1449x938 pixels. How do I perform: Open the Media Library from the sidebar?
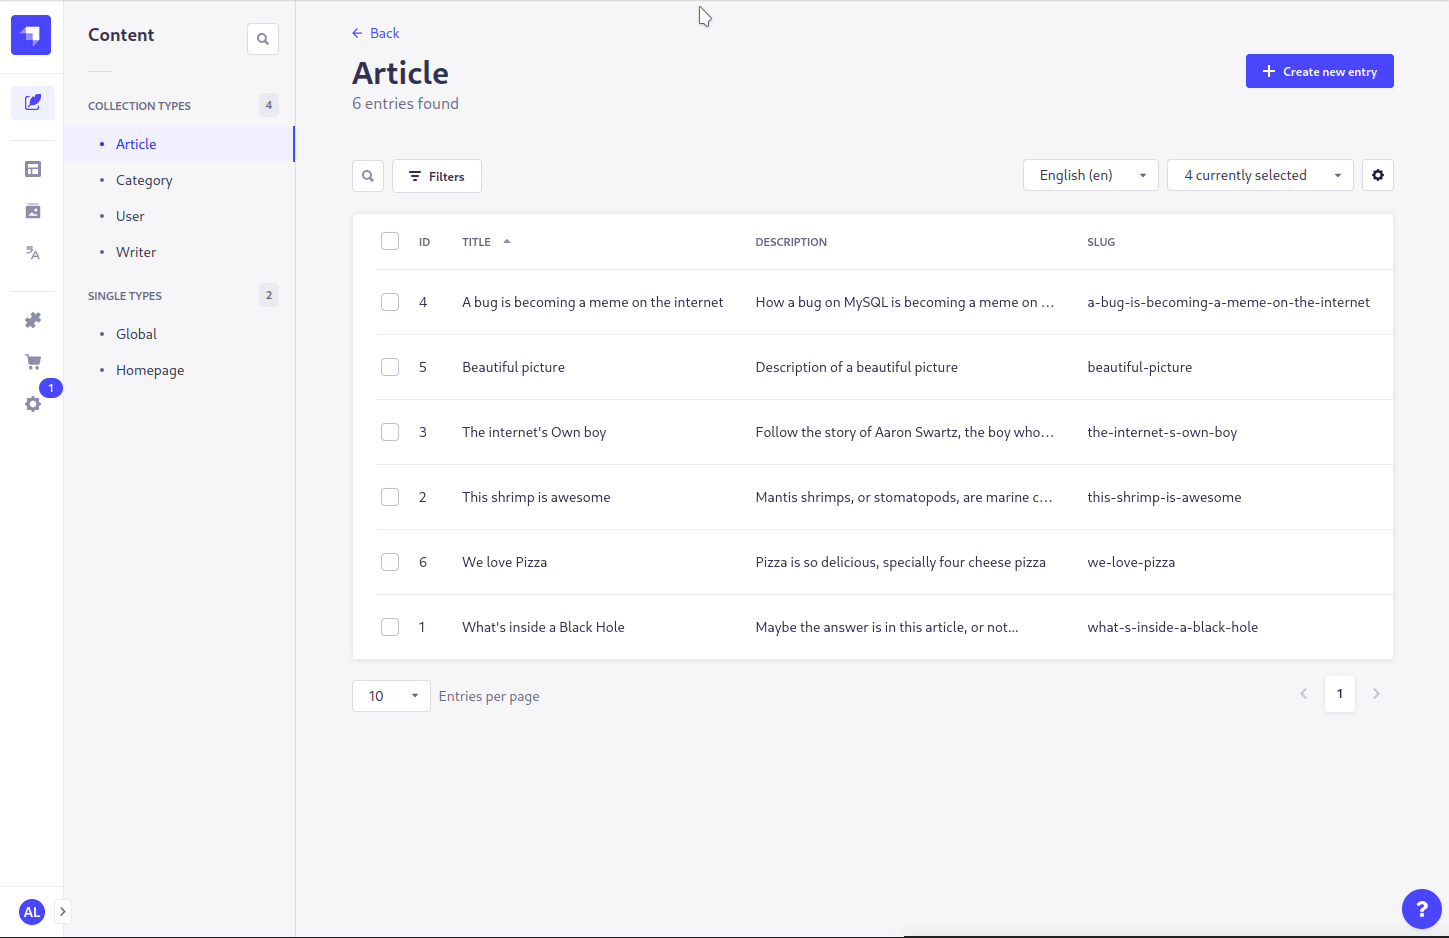click(x=32, y=211)
